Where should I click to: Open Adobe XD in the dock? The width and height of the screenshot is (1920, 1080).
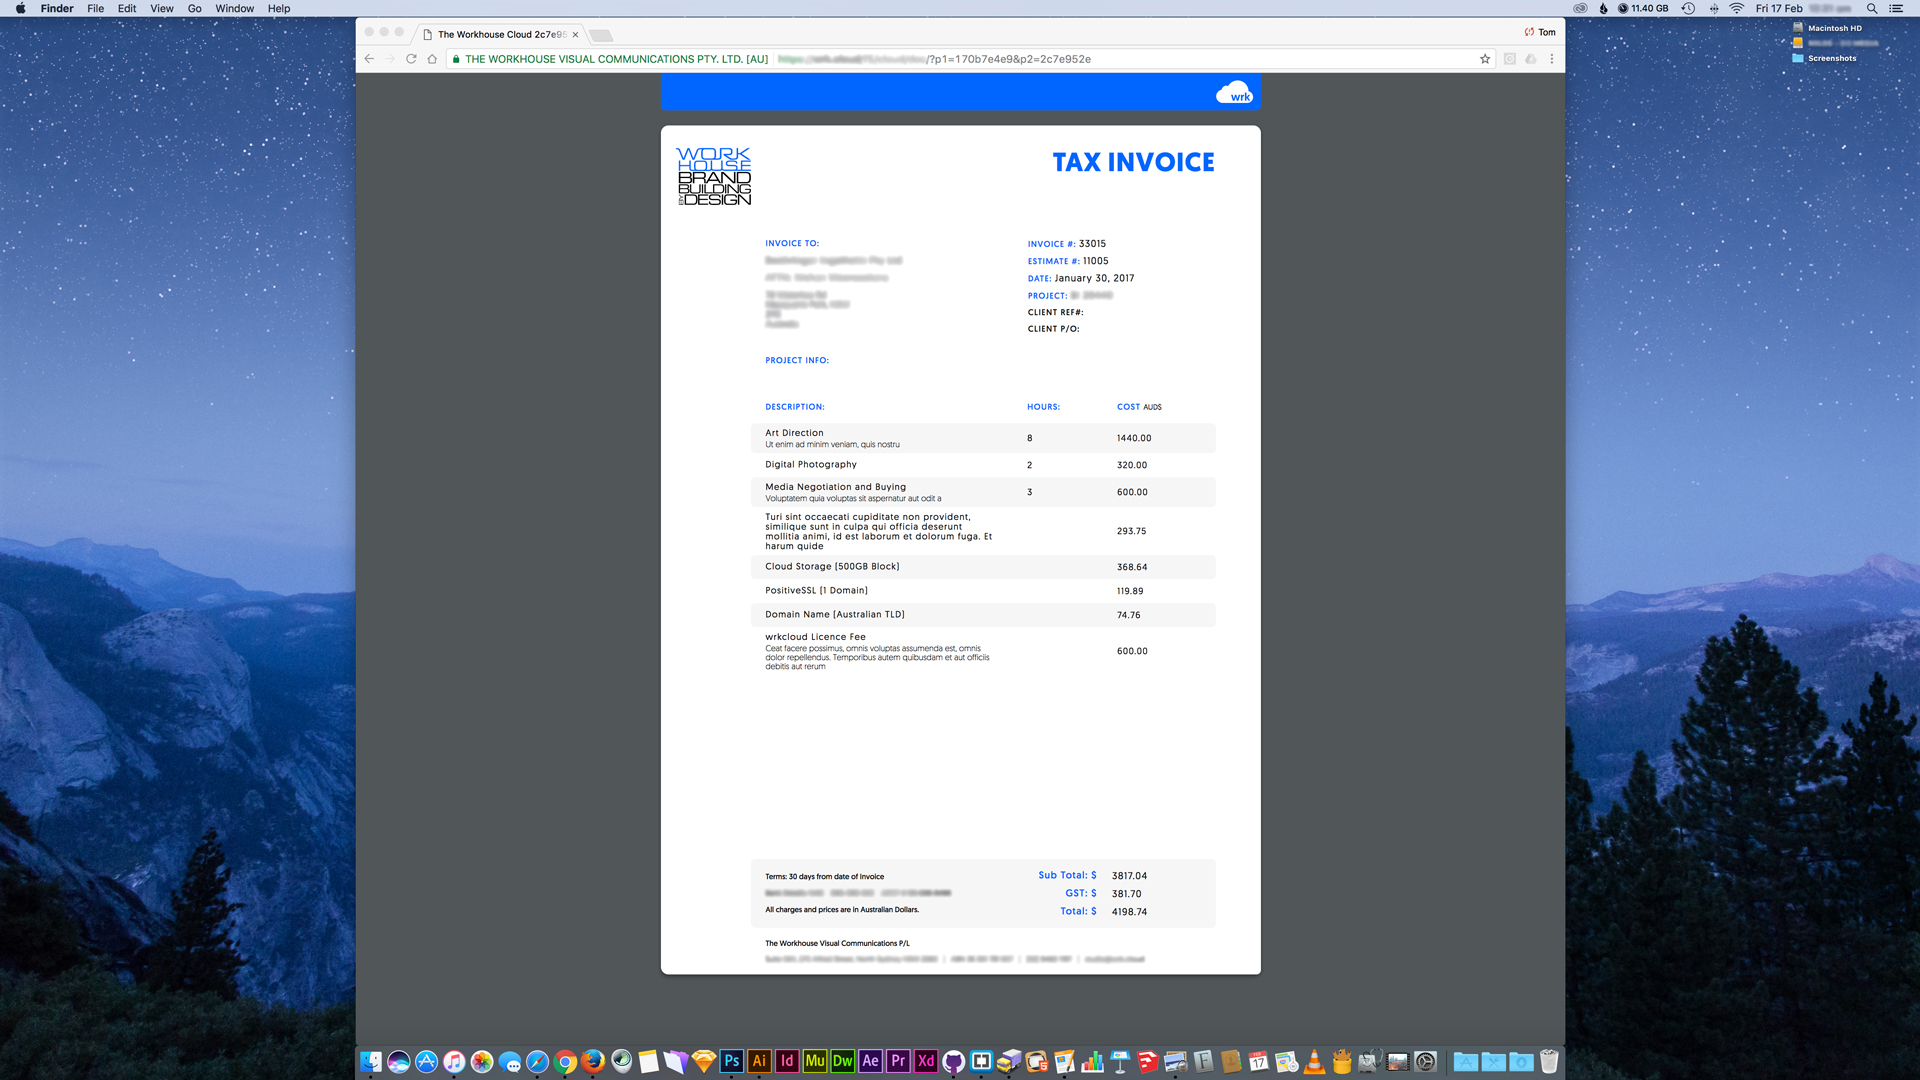click(926, 1061)
